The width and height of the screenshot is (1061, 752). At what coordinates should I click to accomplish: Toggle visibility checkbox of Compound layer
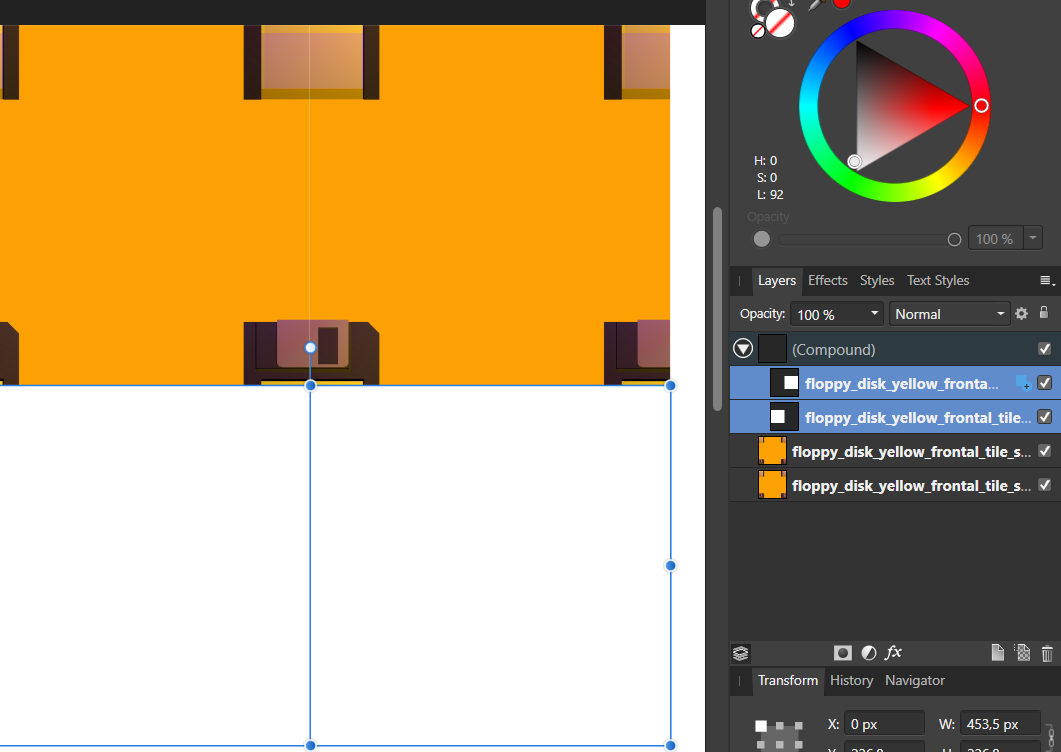(x=1045, y=349)
